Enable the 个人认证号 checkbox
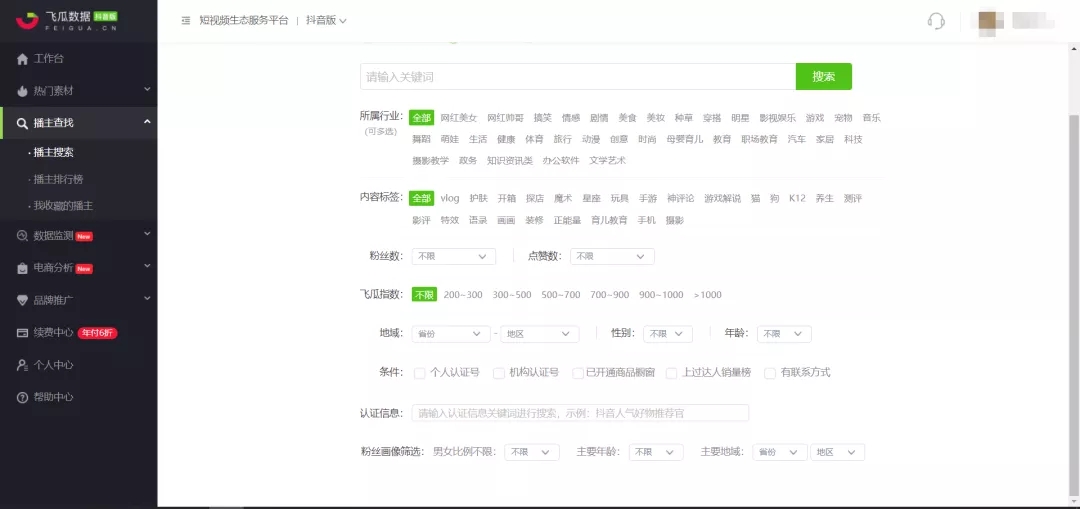Screen dimensions: 1080x509 [x=420, y=373]
